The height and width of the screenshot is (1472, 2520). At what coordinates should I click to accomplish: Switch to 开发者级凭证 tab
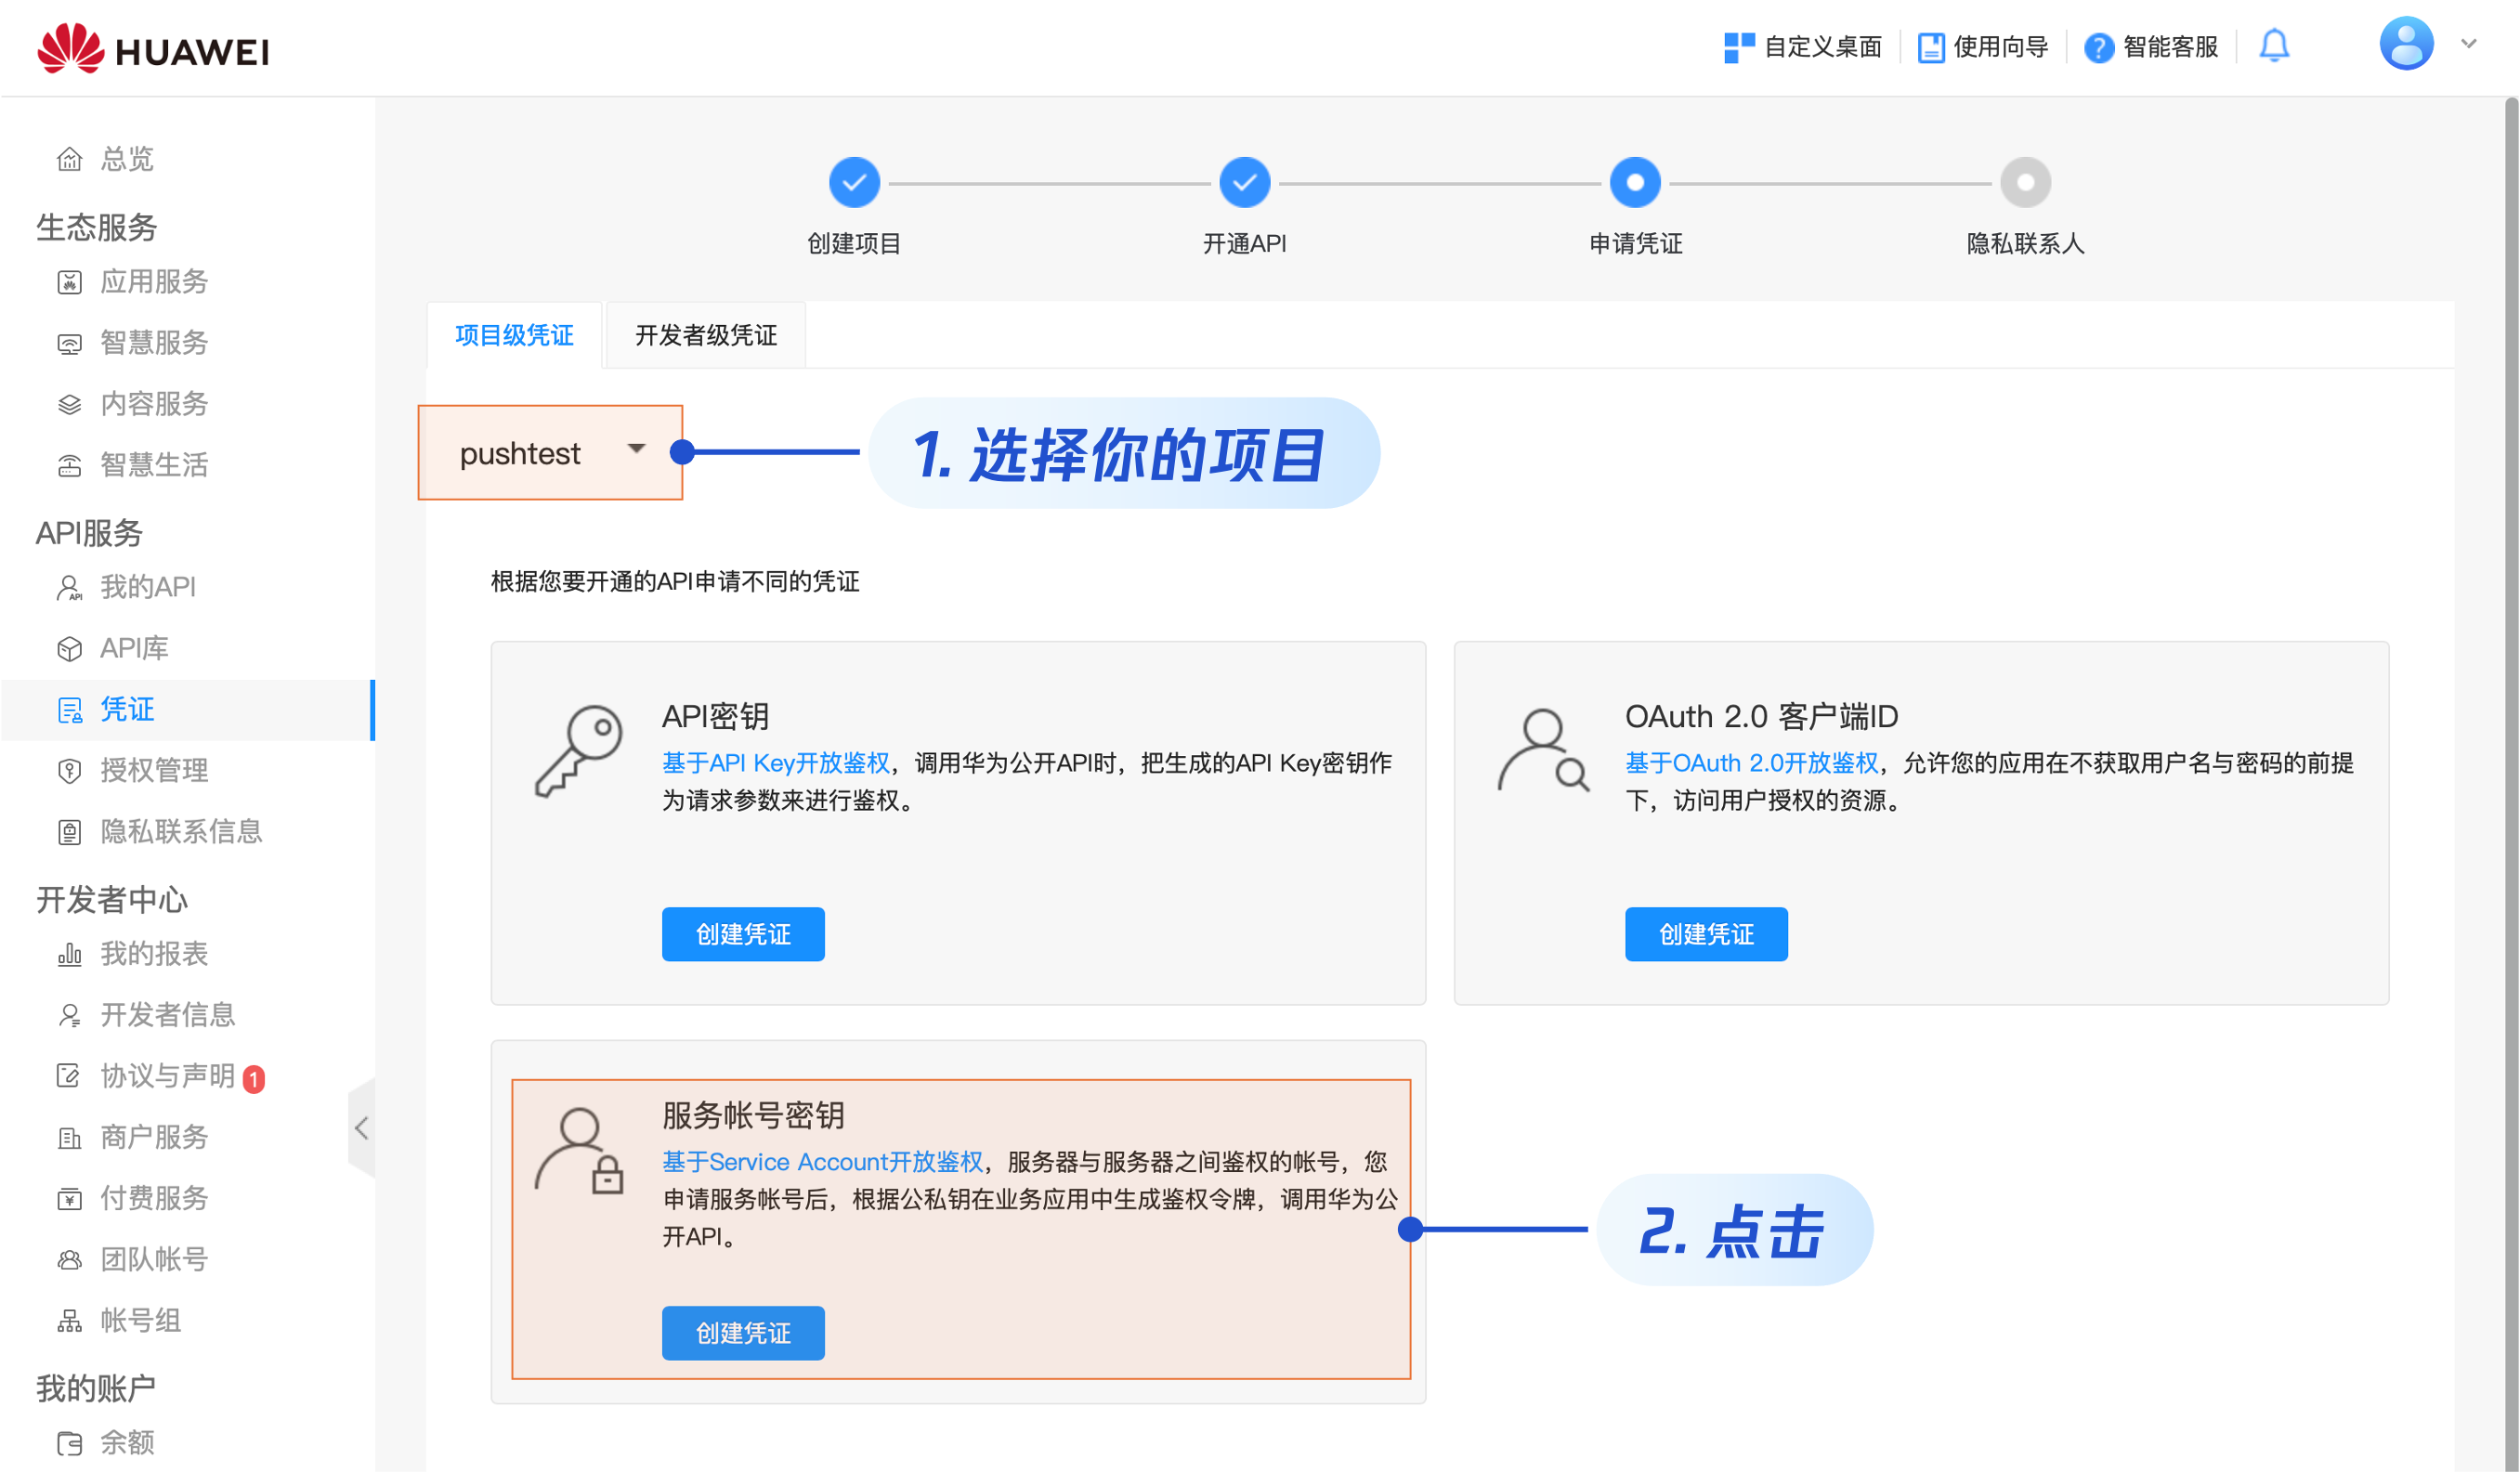706,335
